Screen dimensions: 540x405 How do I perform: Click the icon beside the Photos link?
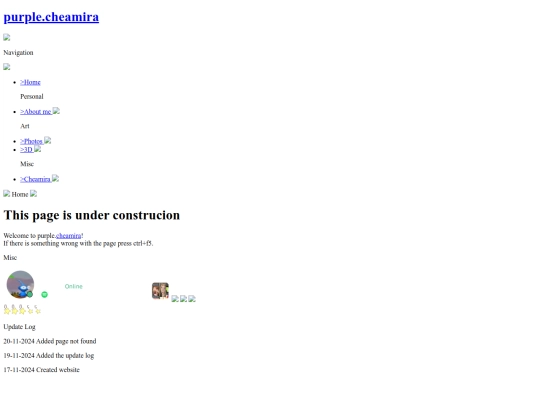pos(48,141)
